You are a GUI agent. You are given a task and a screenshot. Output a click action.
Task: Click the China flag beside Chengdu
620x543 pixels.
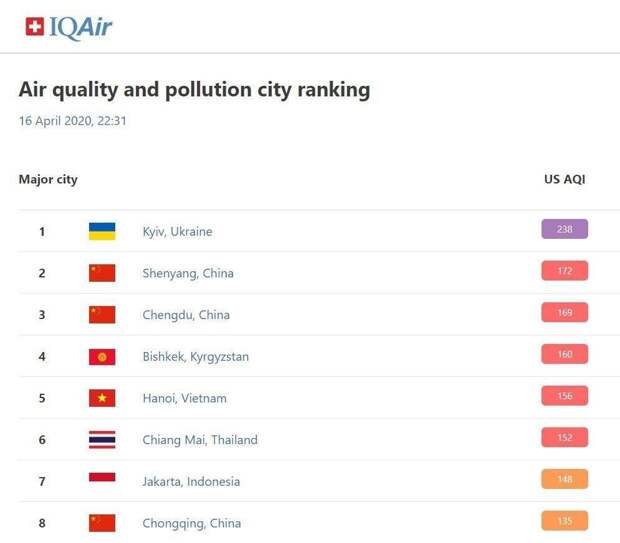102,315
